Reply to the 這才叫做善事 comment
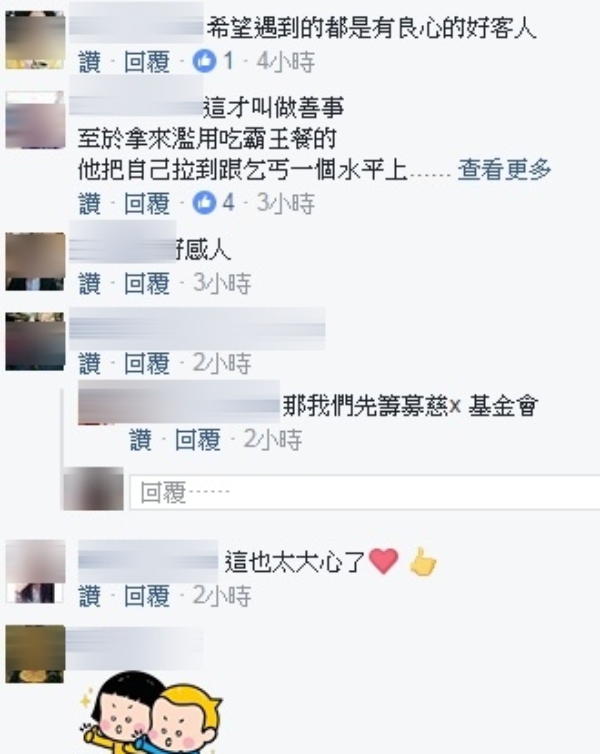The image size is (600, 754). click(147, 203)
